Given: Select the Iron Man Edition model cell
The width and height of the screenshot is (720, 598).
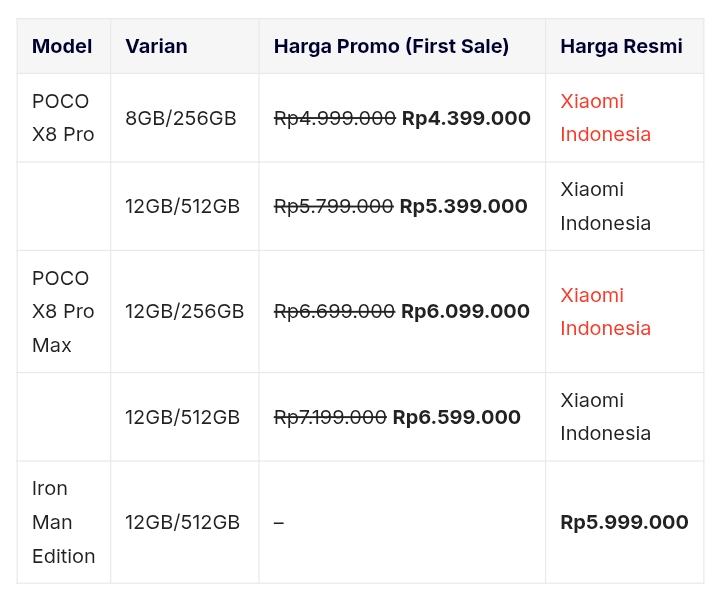Looking at the screenshot, I should coord(63,522).
